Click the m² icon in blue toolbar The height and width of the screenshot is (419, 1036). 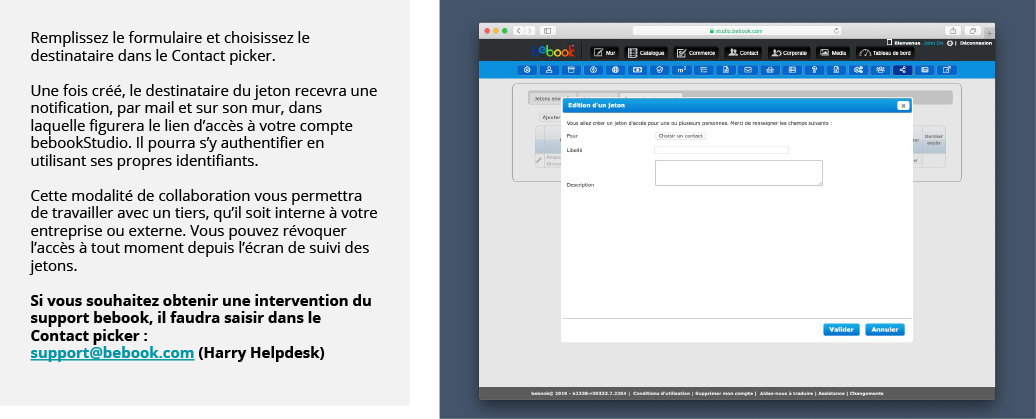click(682, 70)
